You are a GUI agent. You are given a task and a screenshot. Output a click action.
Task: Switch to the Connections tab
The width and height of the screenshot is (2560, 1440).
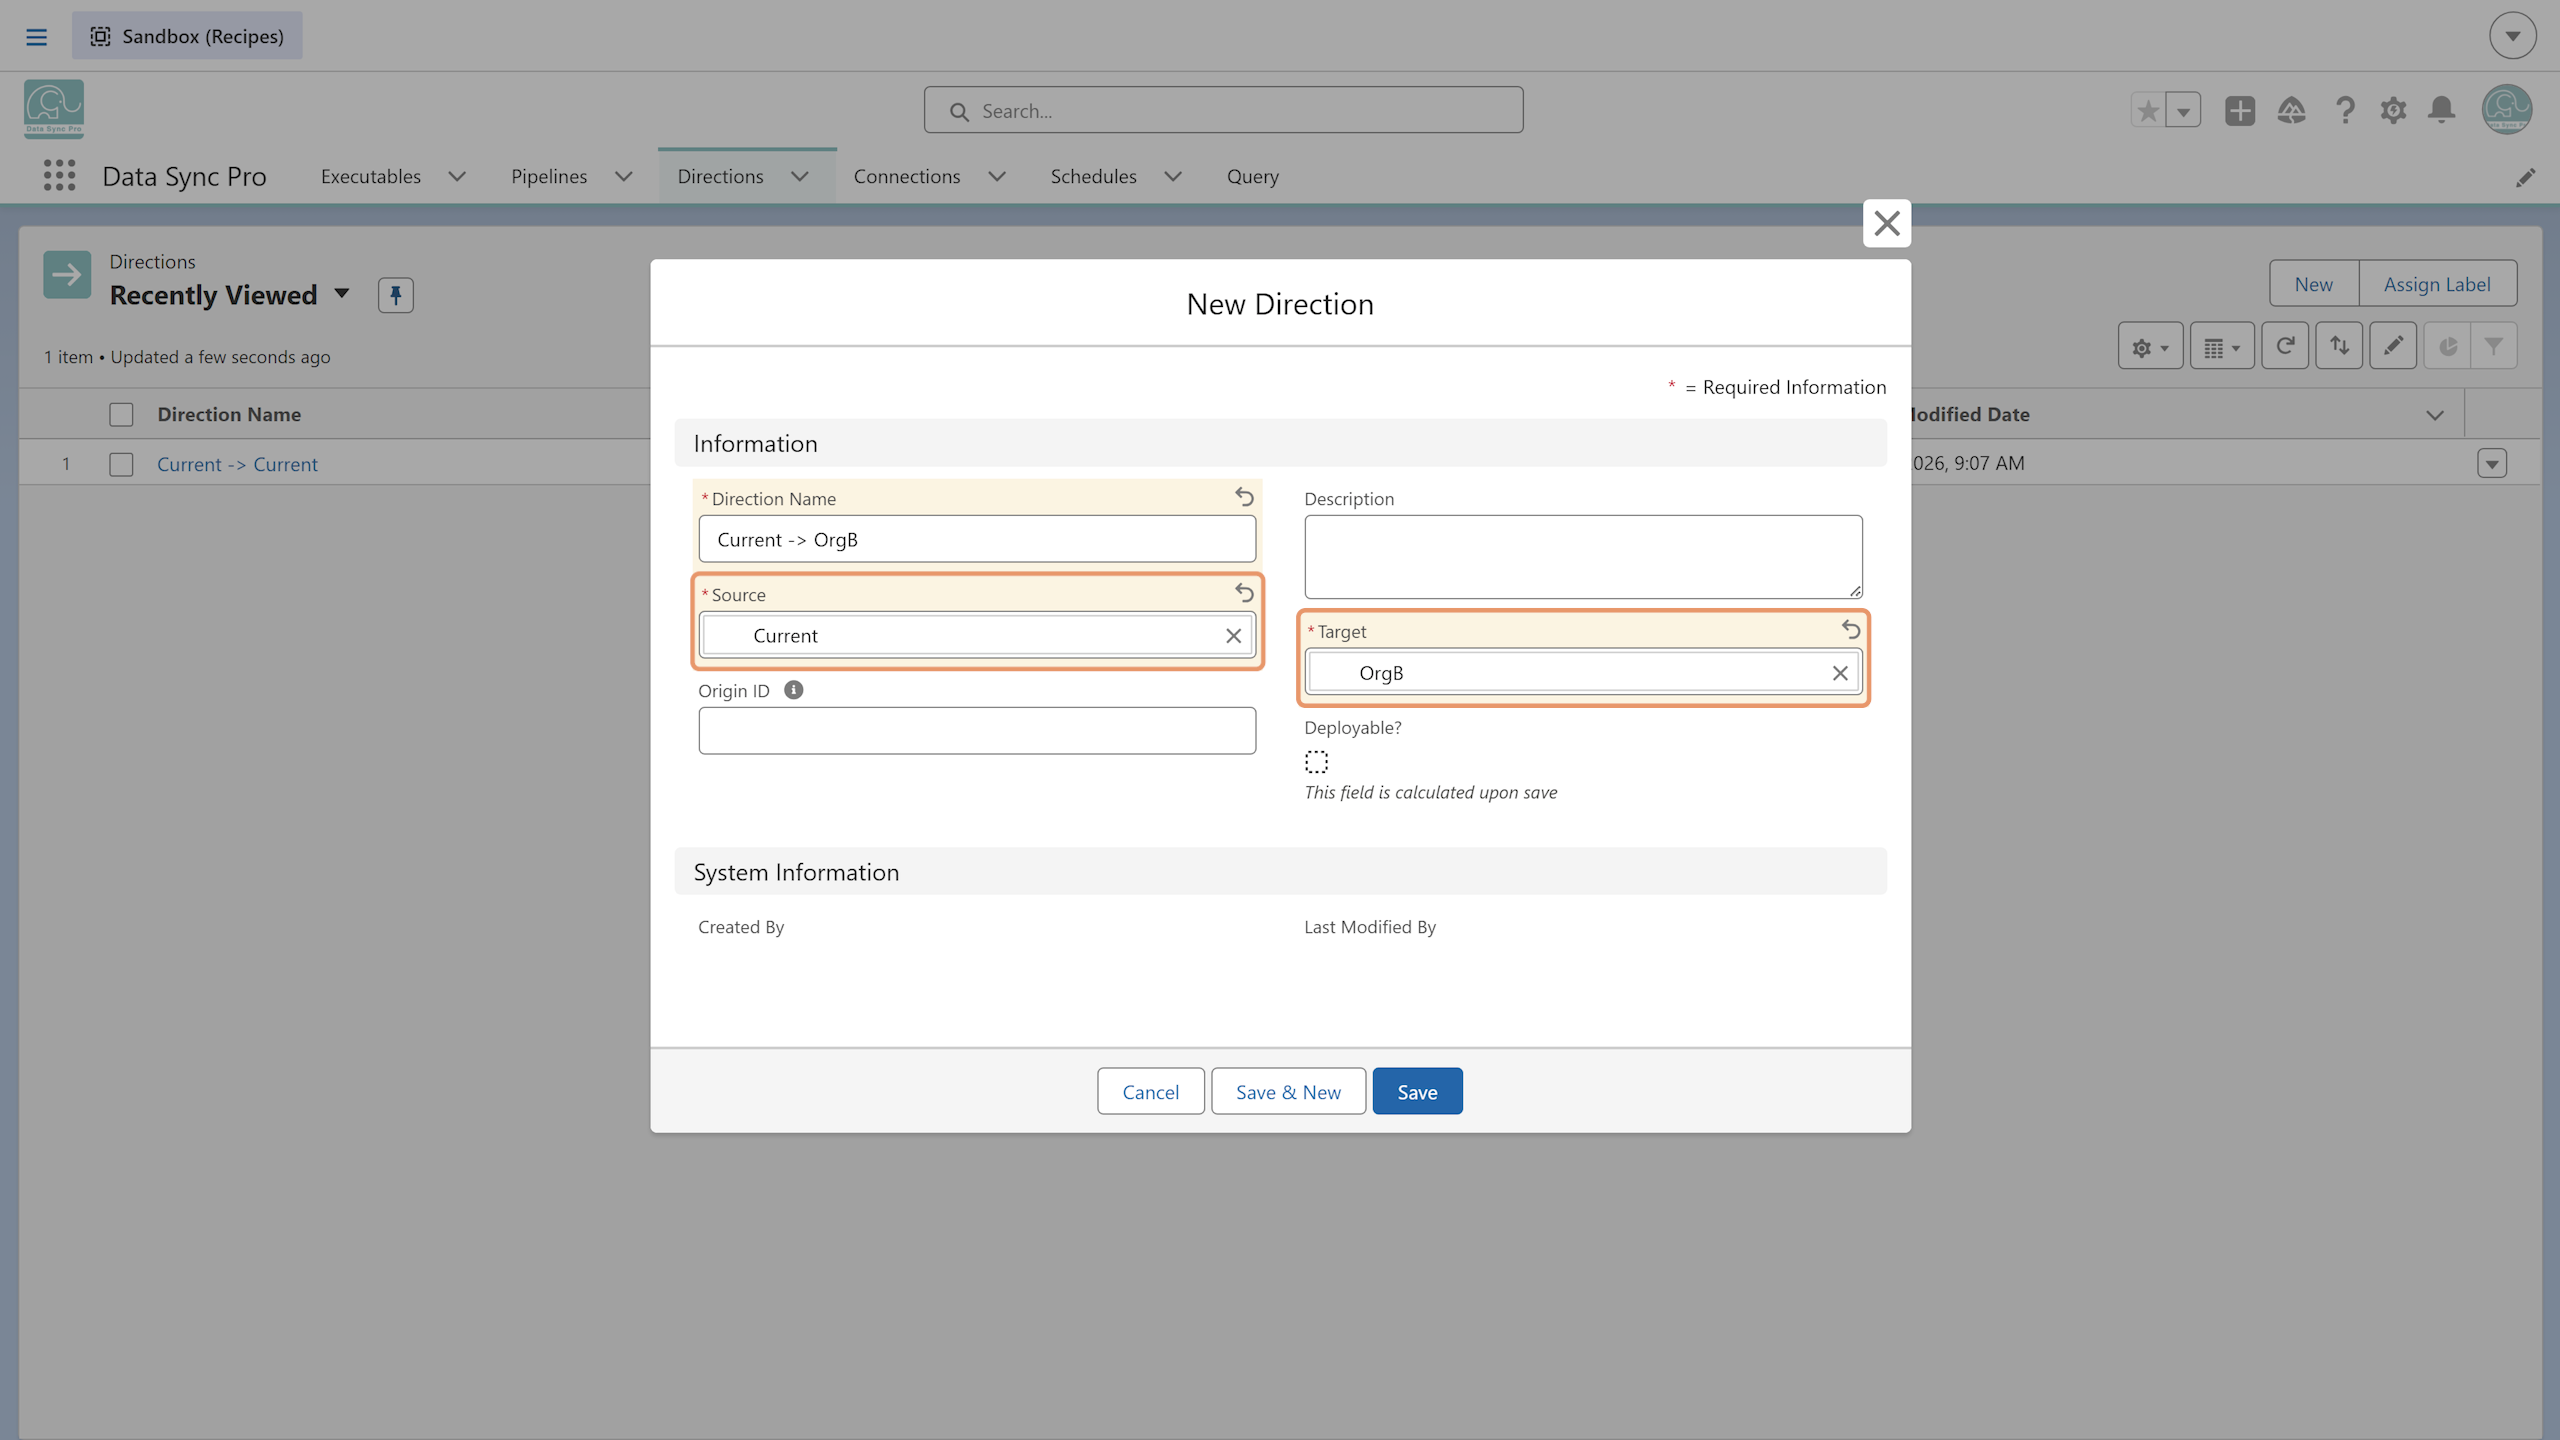907,176
